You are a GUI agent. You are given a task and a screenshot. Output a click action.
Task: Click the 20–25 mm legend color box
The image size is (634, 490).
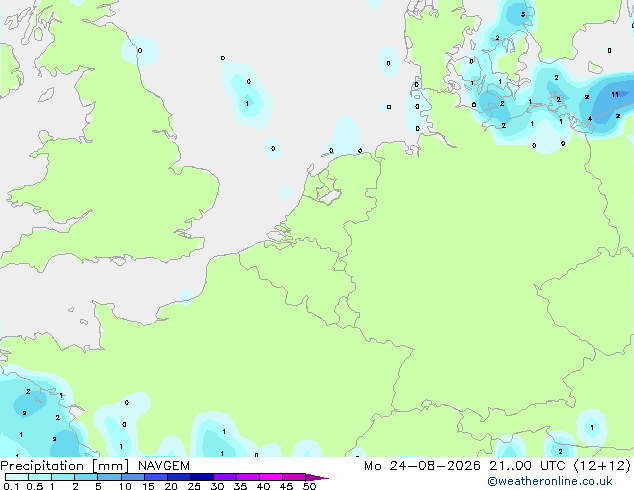pos(179,477)
